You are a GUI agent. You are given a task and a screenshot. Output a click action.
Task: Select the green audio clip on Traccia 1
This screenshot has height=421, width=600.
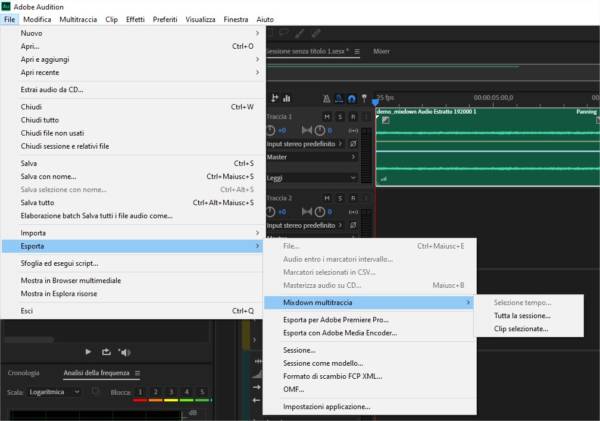point(488,147)
